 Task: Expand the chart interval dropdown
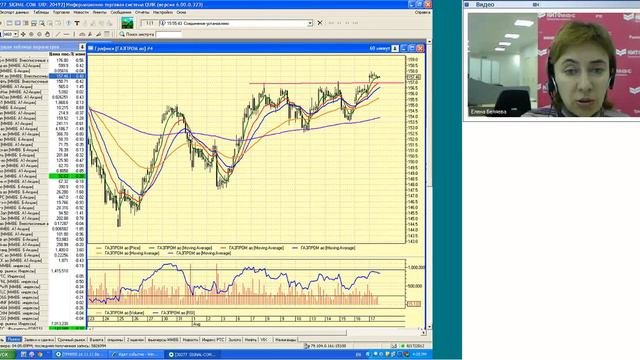click(x=16, y=34)
